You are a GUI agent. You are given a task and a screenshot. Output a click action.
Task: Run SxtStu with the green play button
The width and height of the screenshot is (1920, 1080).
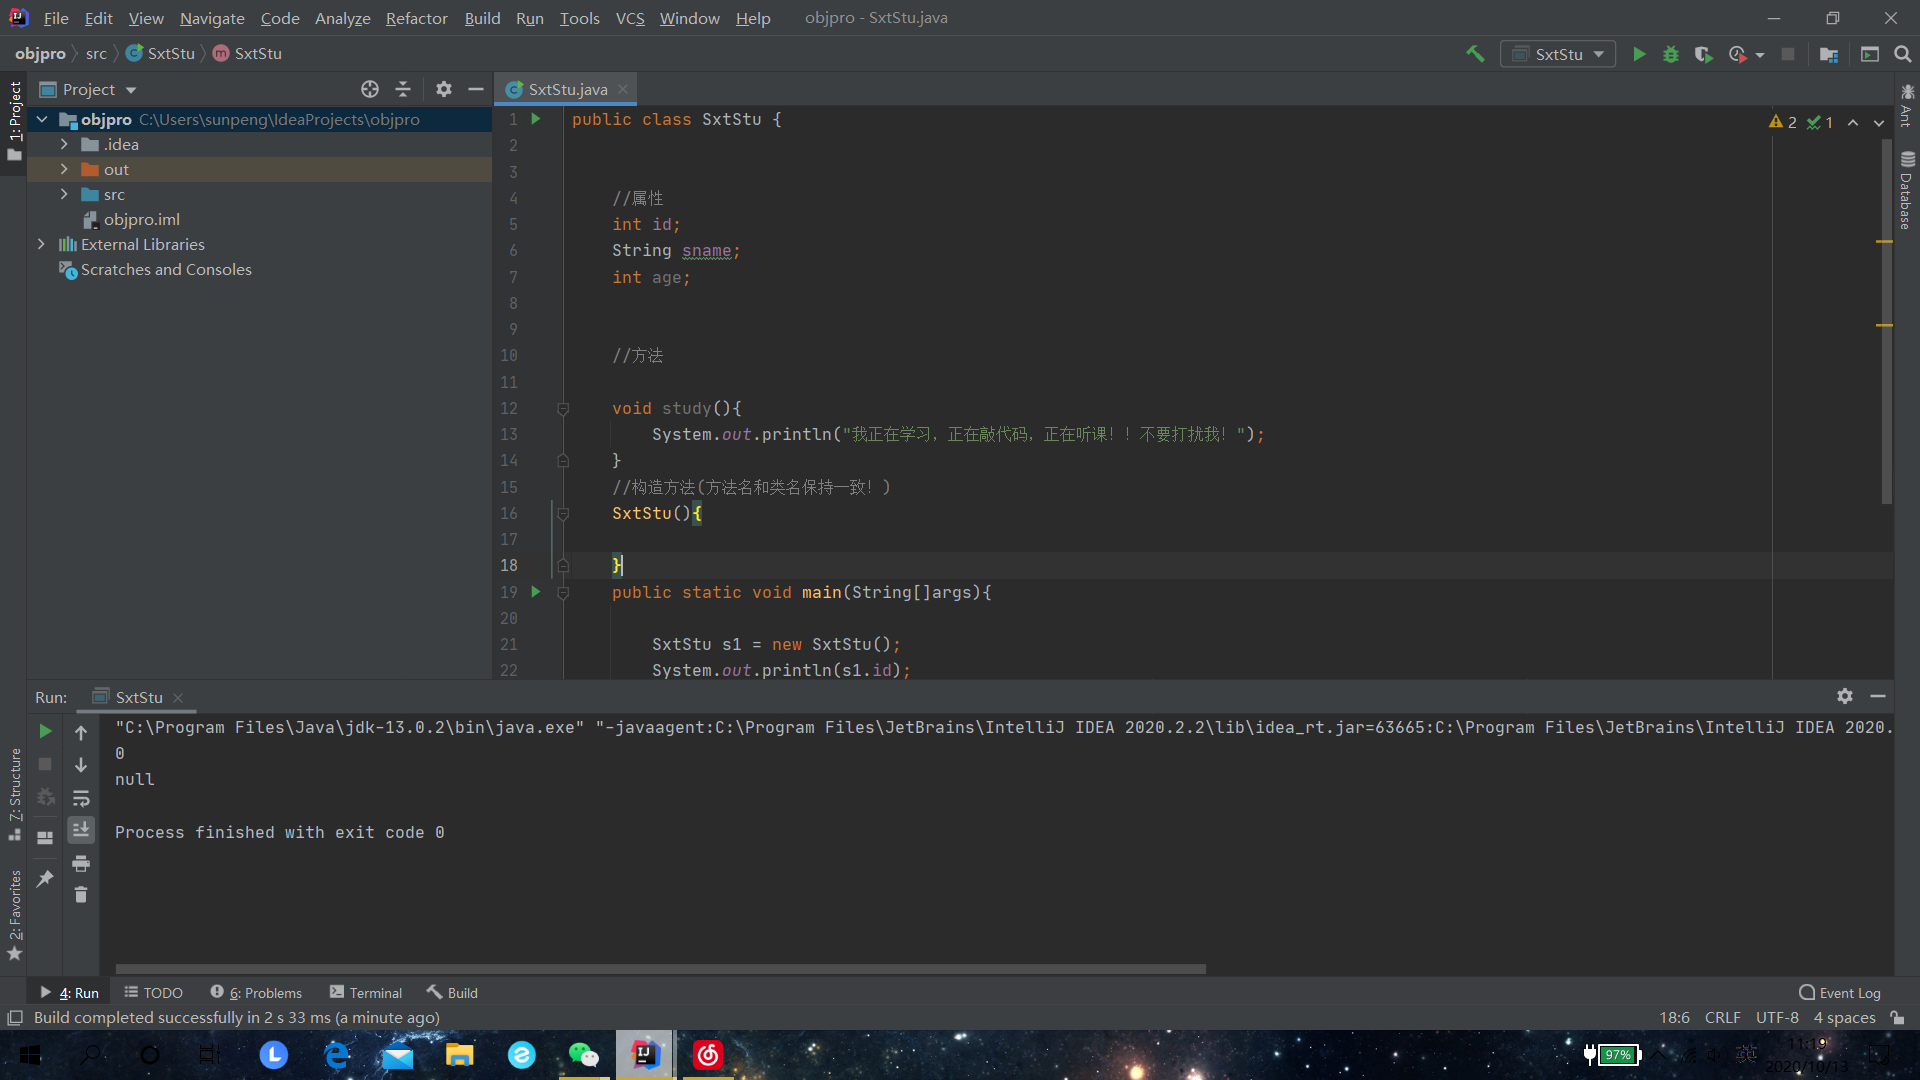1639,54
